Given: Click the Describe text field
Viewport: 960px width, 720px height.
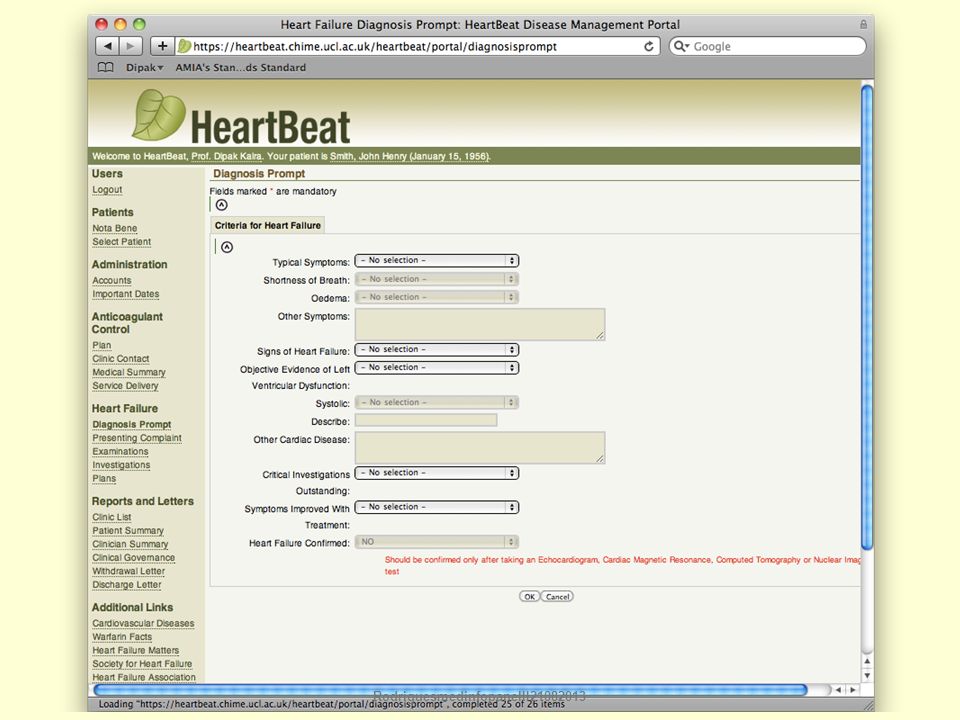Looking at the screenshot, I should coord(426,421).
